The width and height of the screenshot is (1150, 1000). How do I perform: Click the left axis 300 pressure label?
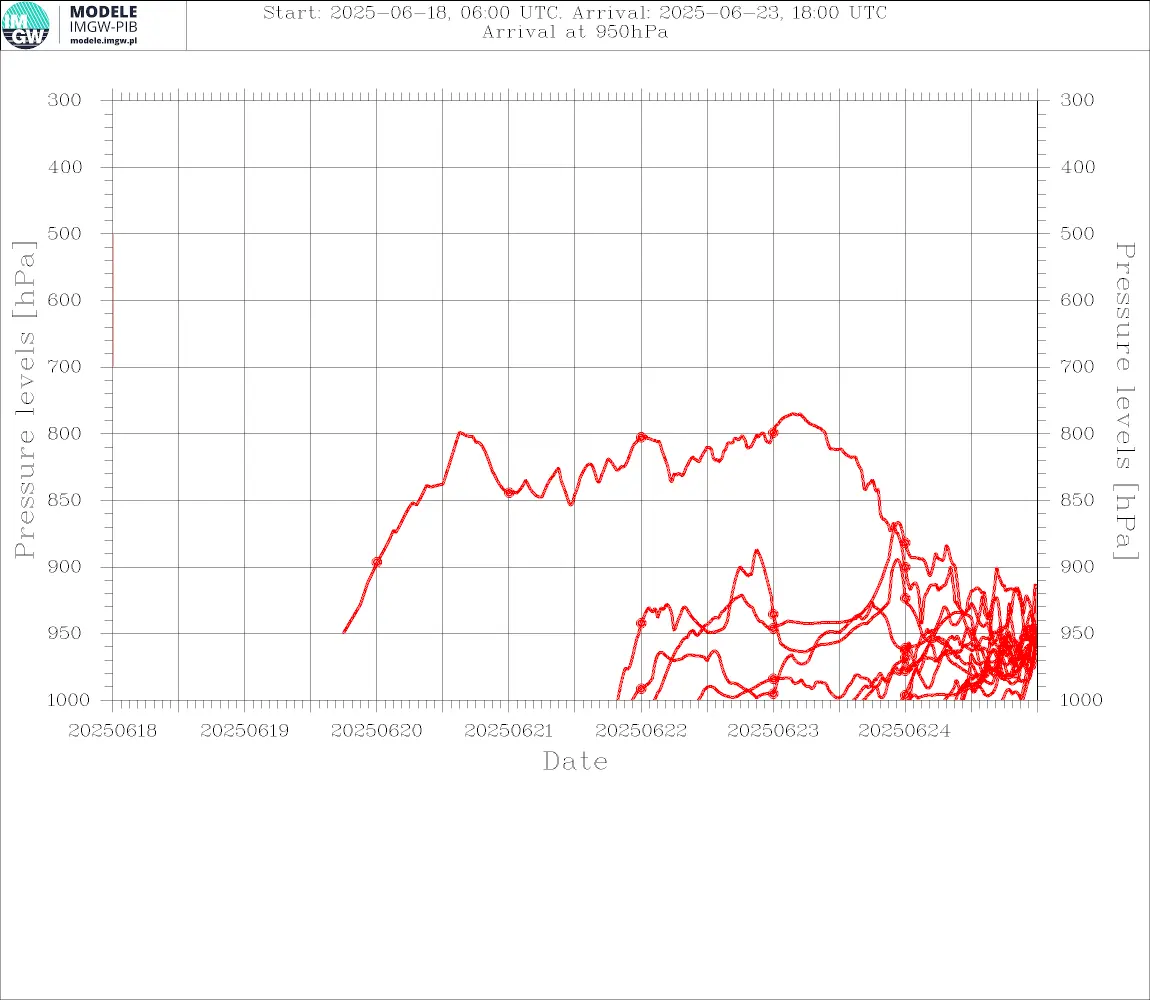point(65,100)
